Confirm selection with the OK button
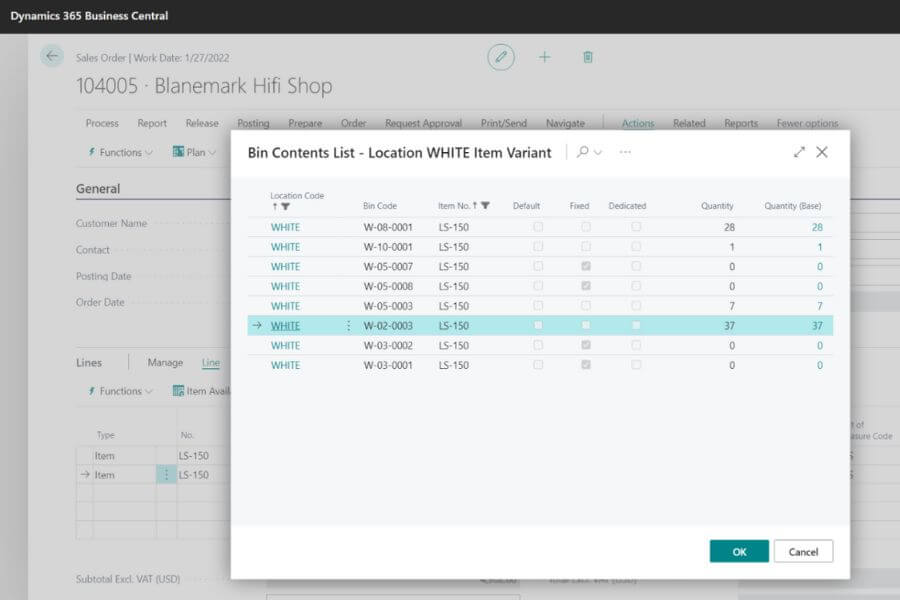This screenshot has height=600, width=900. point(739,551)
